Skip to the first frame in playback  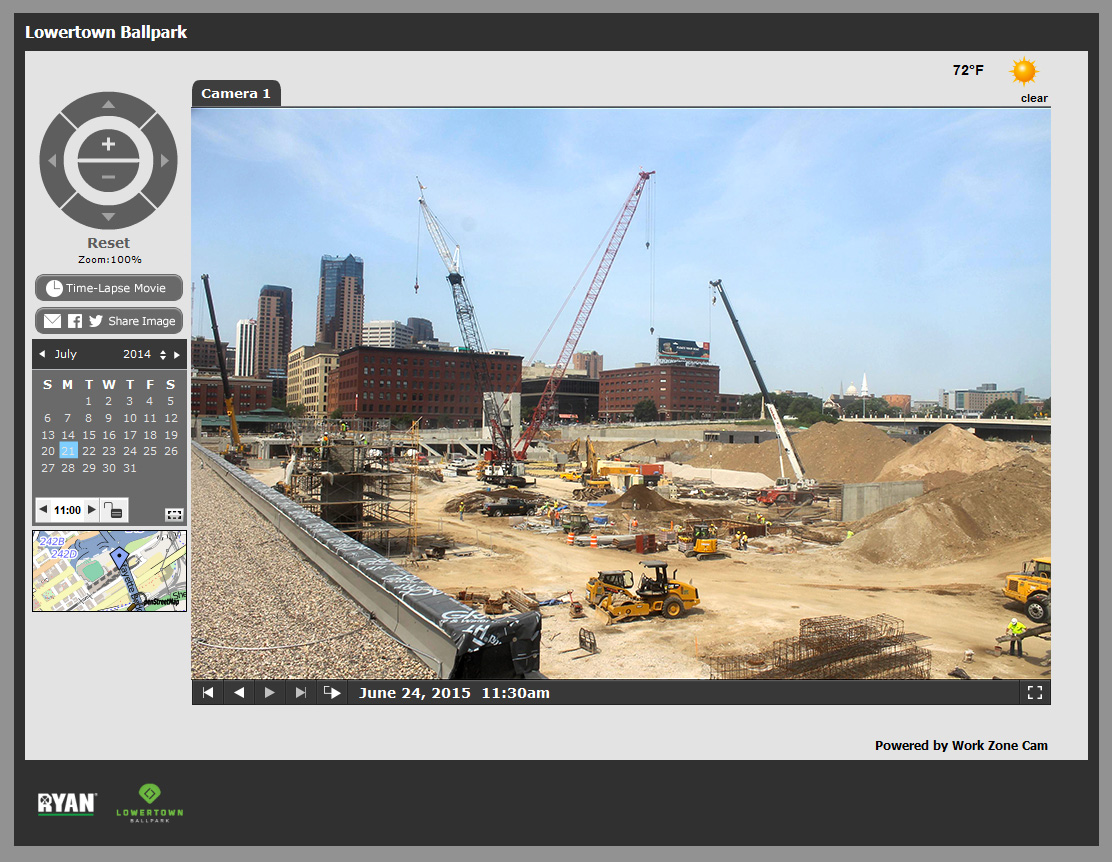207,691
